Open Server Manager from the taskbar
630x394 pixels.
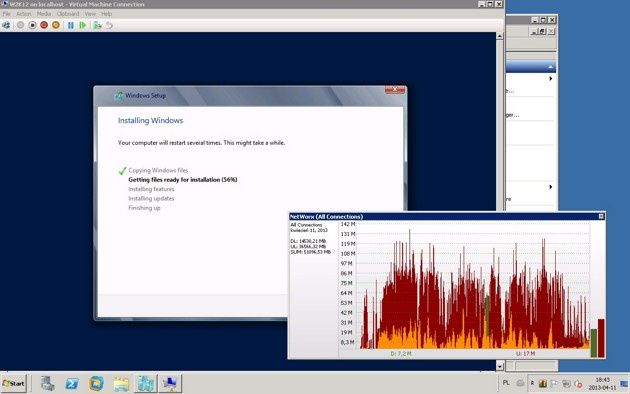[47, 384]
